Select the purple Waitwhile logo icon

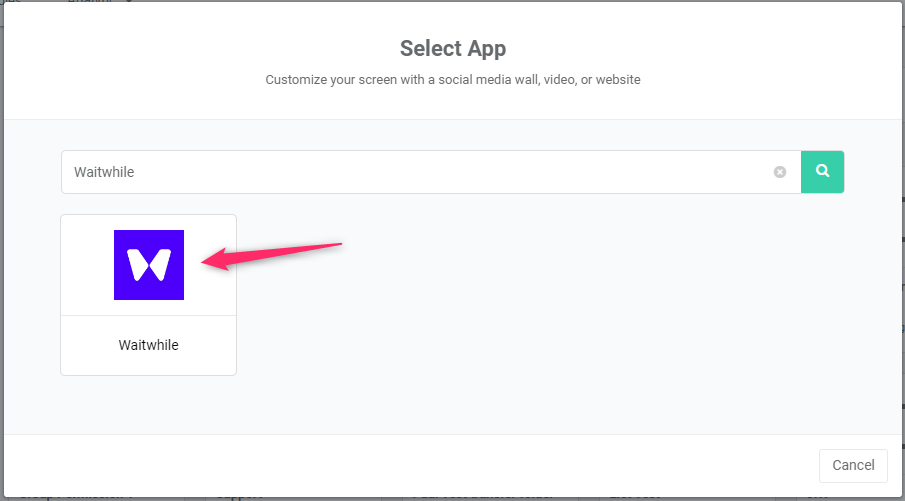point(149,265)
